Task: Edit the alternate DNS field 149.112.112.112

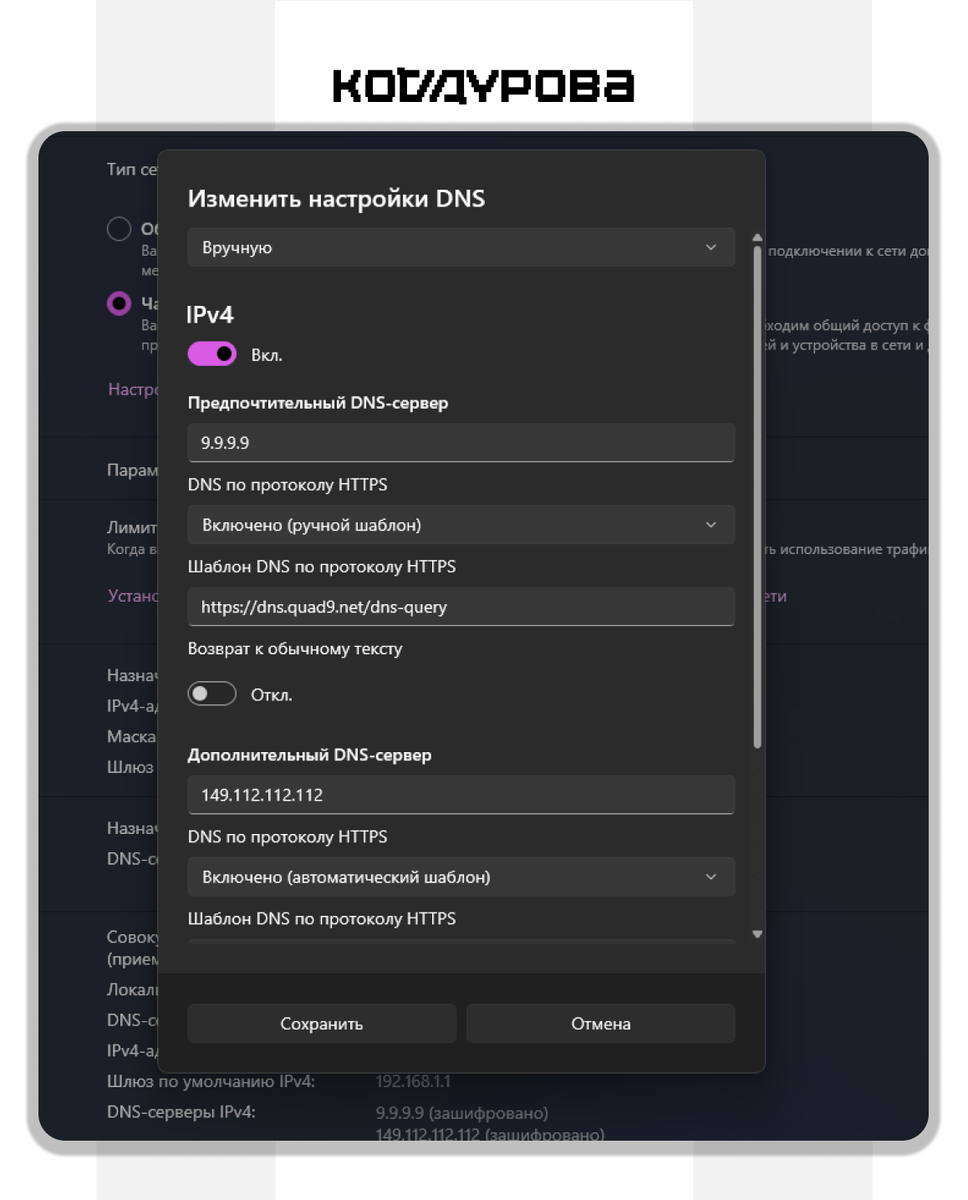Action: [461, 795]
